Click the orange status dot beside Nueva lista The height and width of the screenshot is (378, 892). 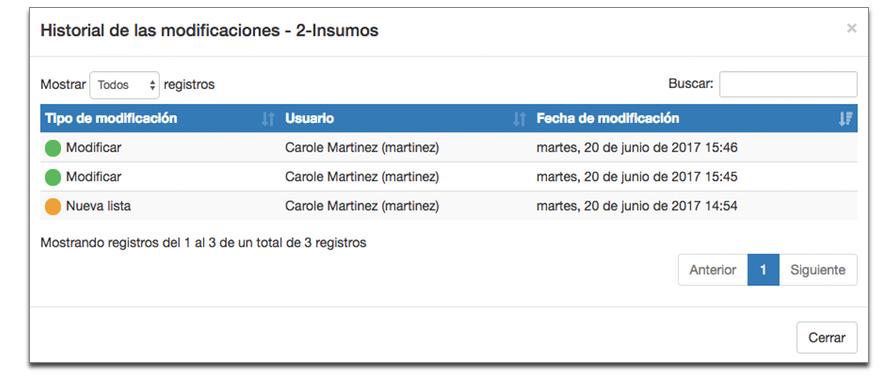tap(53, 207)
